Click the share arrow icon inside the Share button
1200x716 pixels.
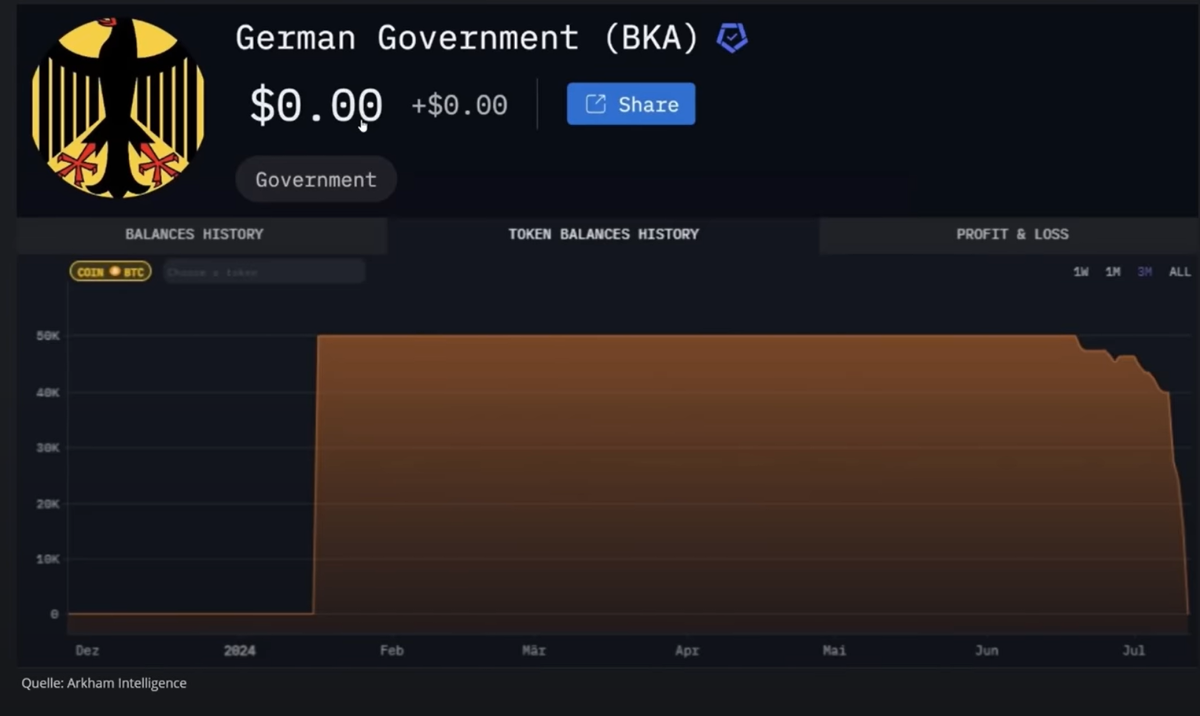[x=595, y=104]
